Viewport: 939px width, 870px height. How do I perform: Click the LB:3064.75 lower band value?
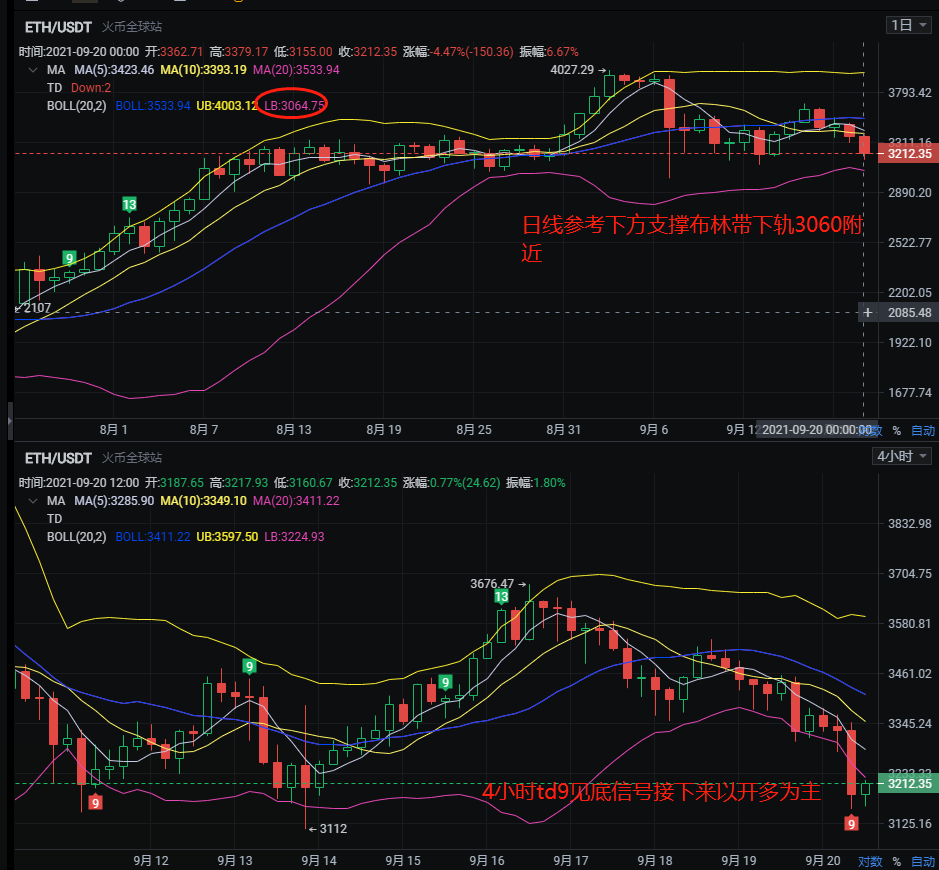294,105
